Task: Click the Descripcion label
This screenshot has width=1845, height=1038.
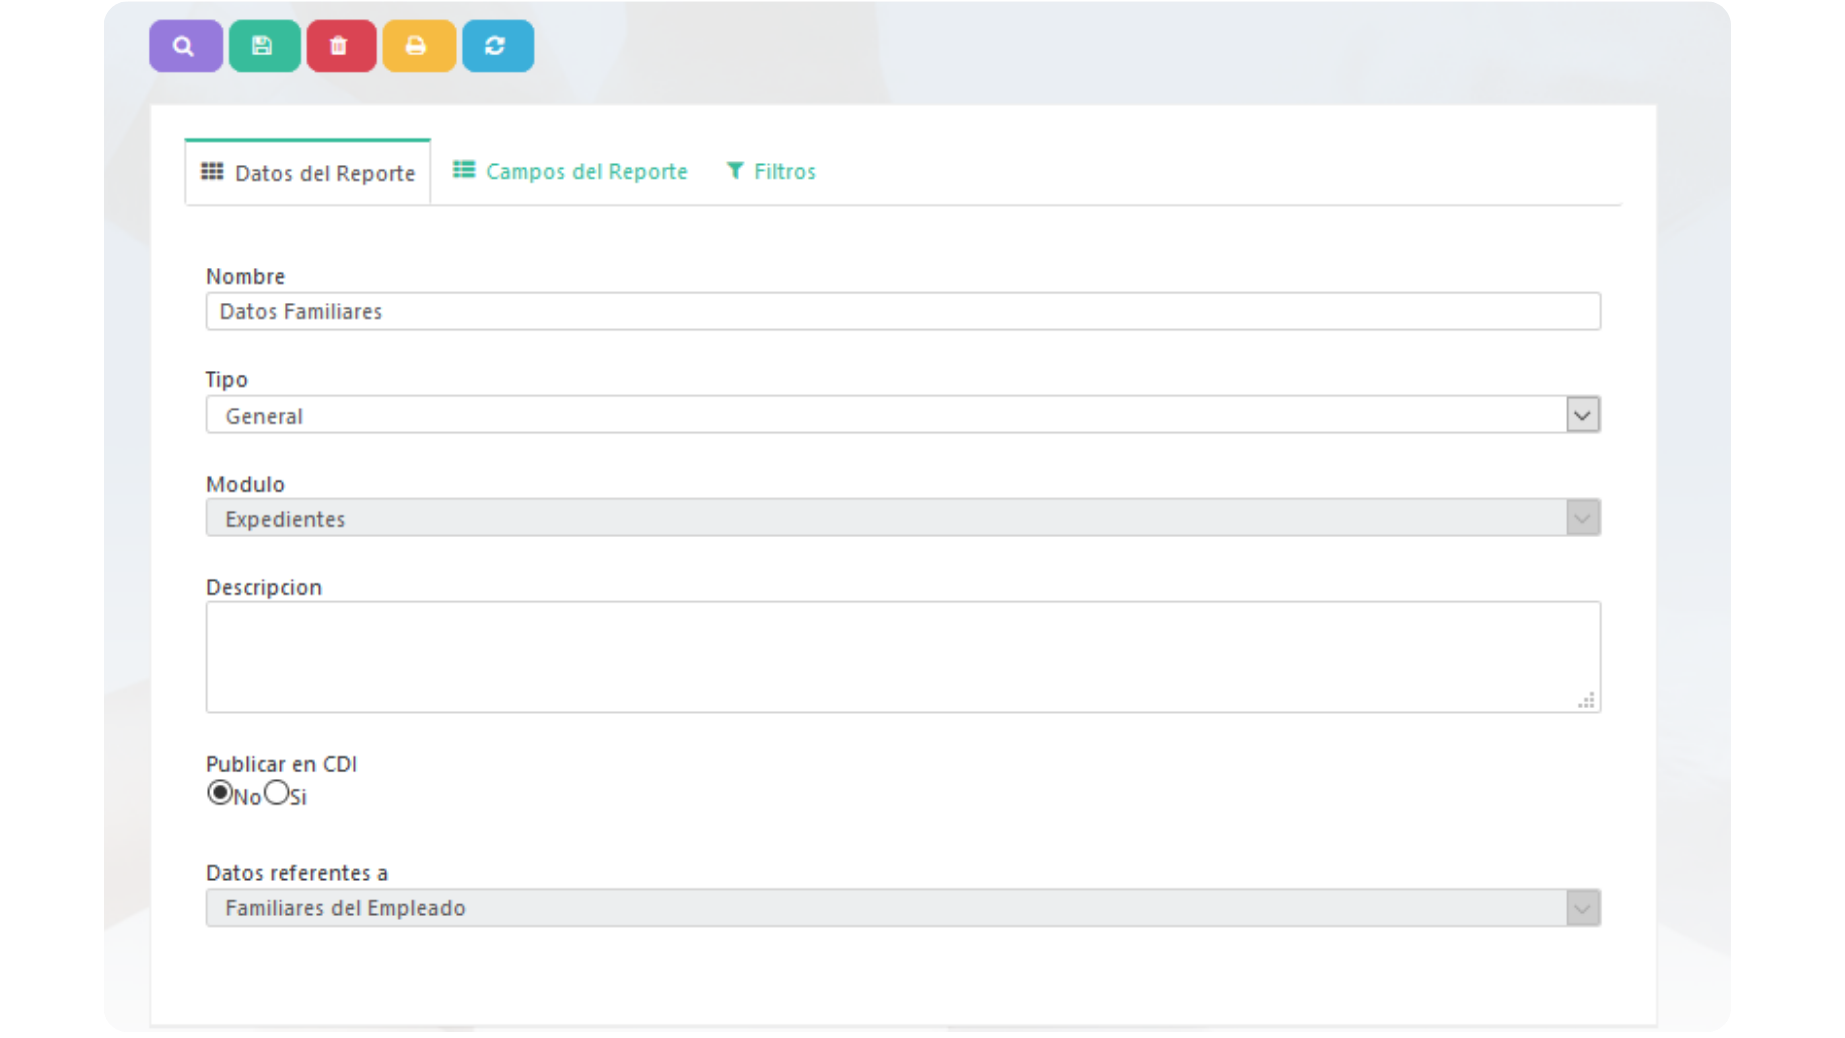Action: 264,587
